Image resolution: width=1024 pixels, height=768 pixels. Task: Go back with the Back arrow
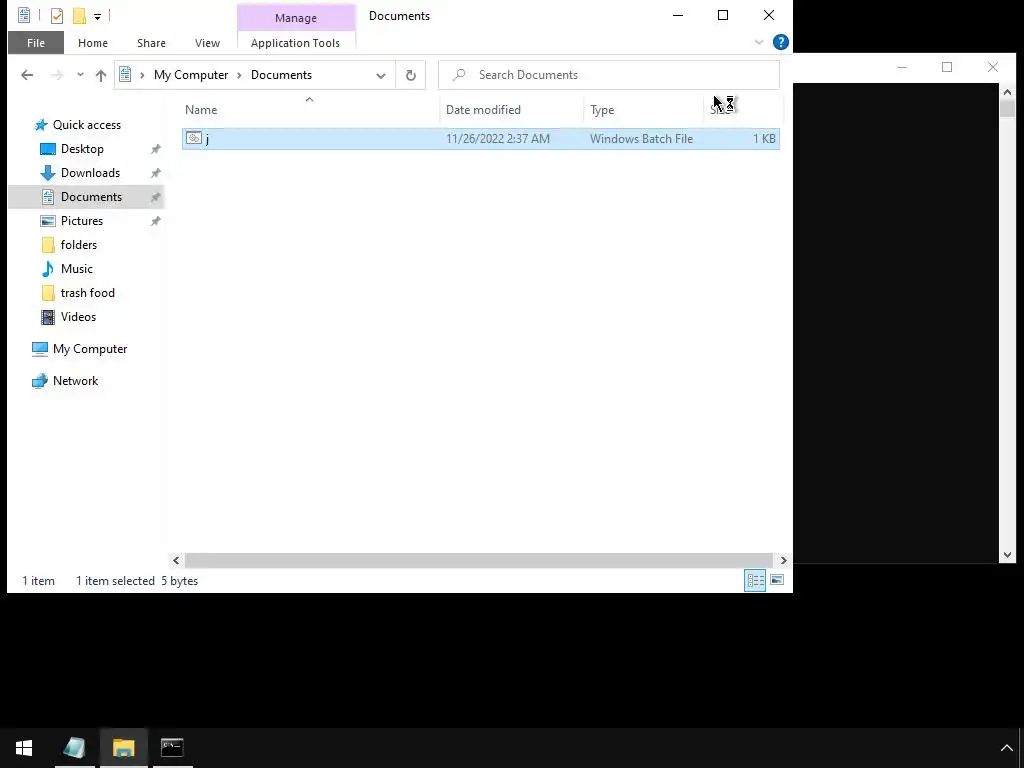27,75
